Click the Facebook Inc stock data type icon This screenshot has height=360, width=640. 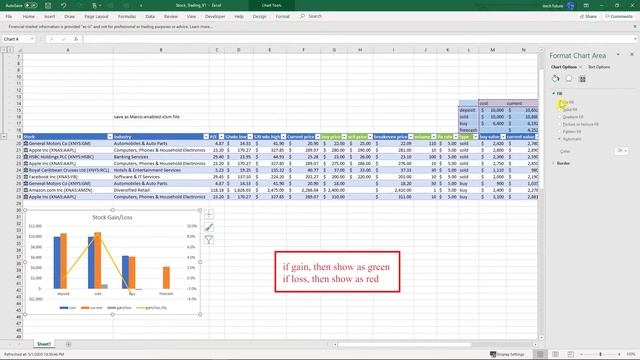pyautogui.click(x=26, y=177)
